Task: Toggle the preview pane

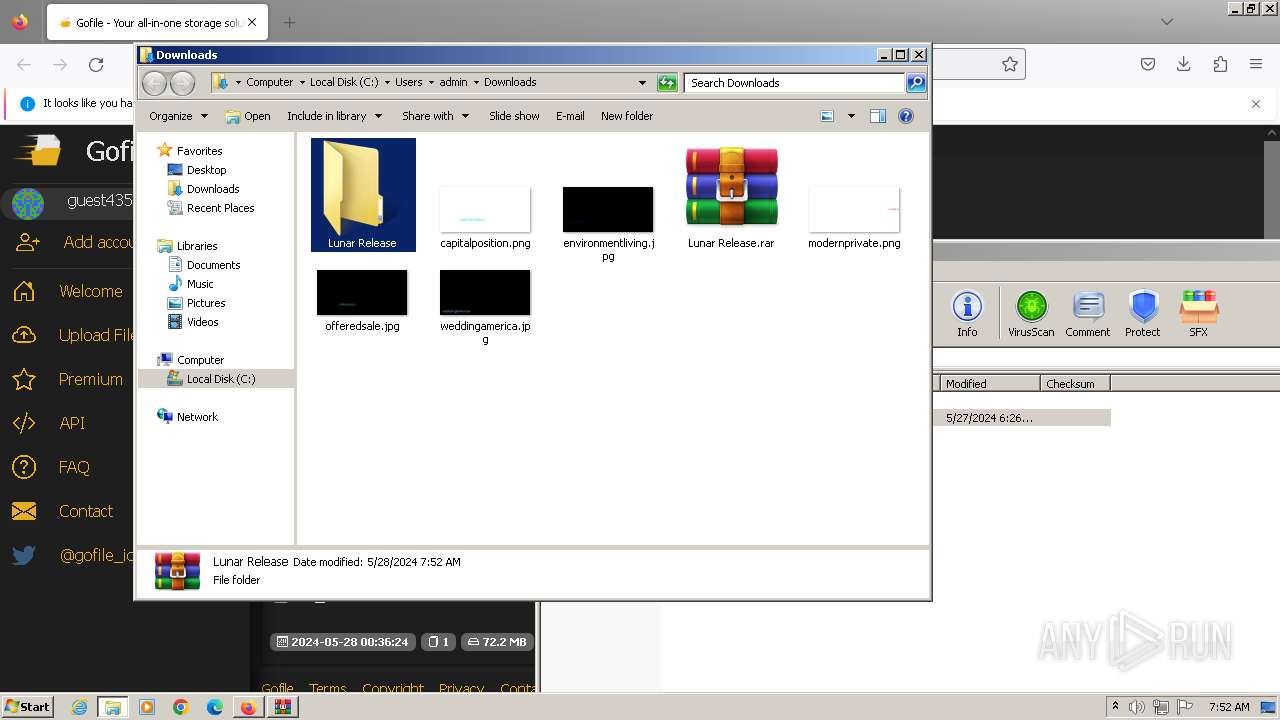Action: click(x=878, y=116)
